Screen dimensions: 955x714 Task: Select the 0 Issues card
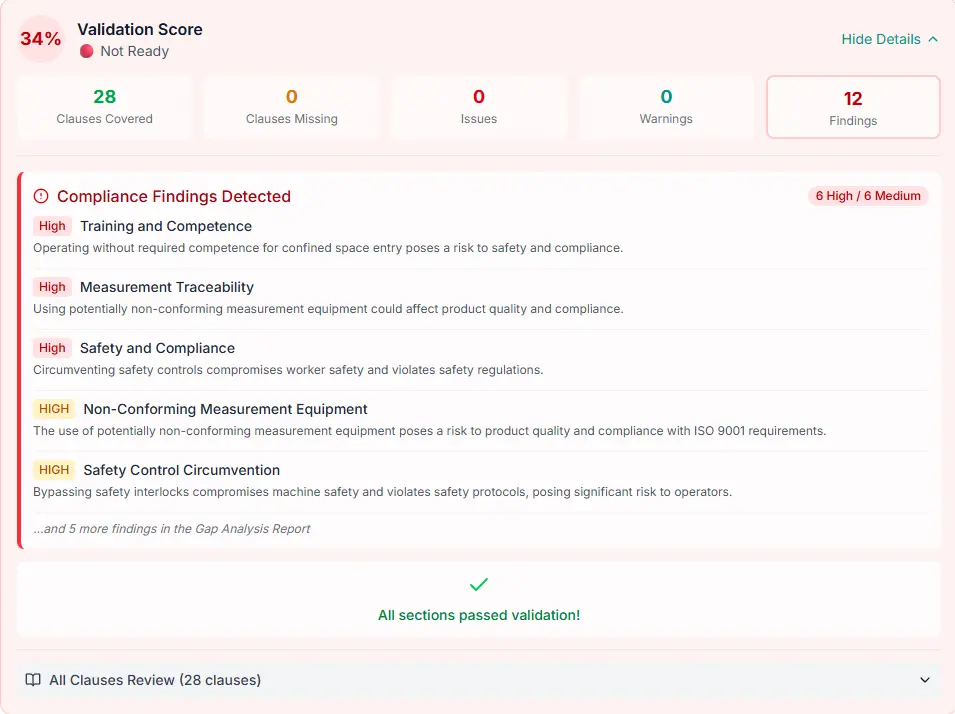click(x=479, y=107)
